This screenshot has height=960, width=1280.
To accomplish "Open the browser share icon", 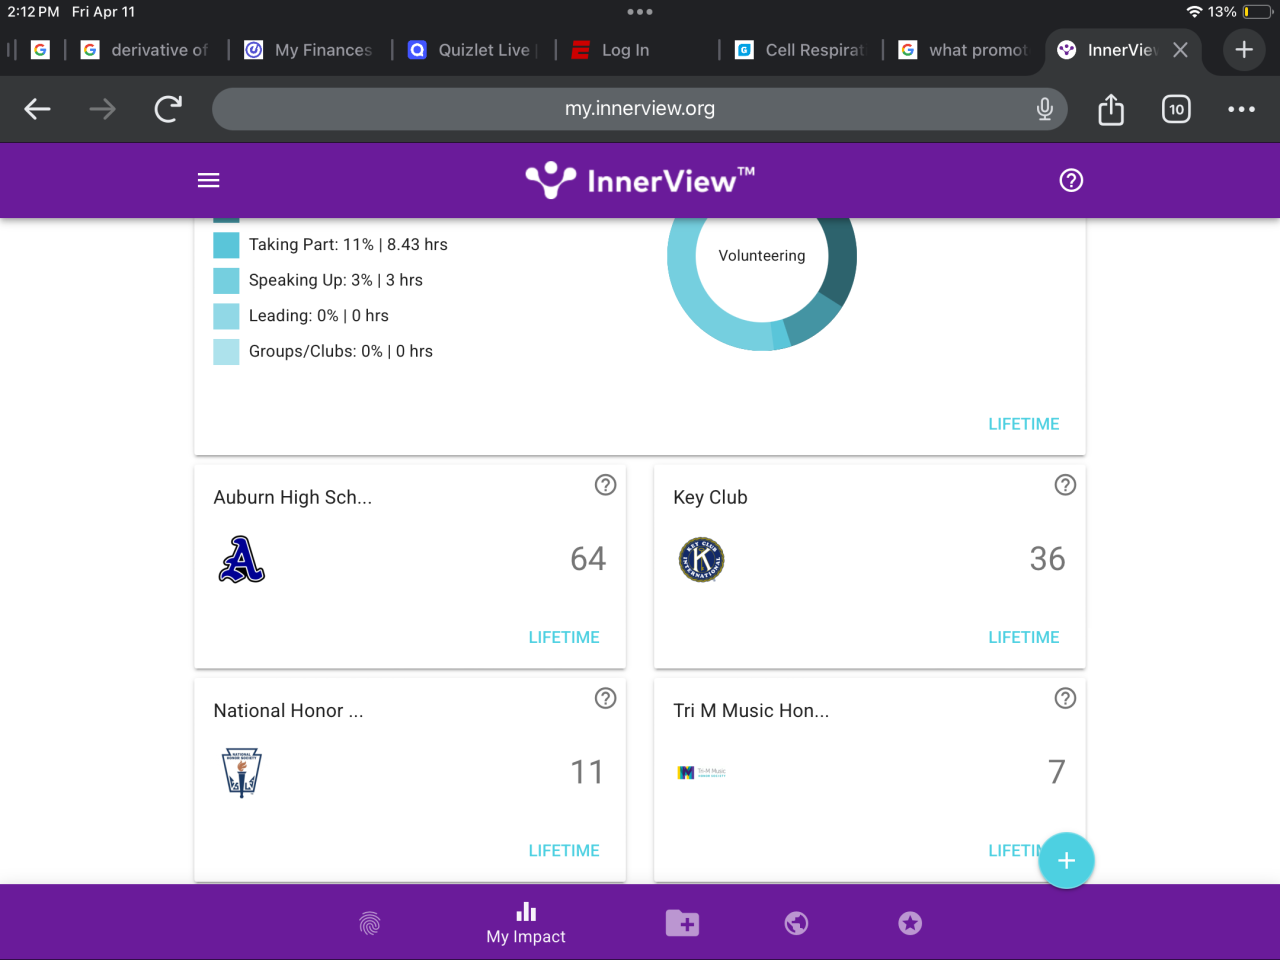I will pos(1111,109).
